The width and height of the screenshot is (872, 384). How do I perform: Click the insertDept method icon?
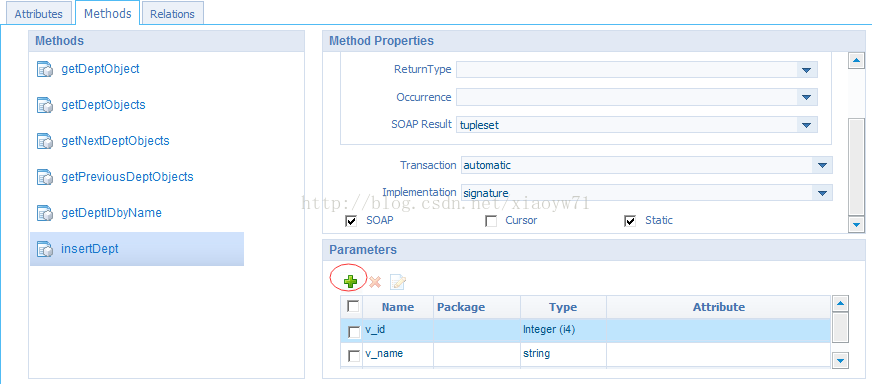44,249
